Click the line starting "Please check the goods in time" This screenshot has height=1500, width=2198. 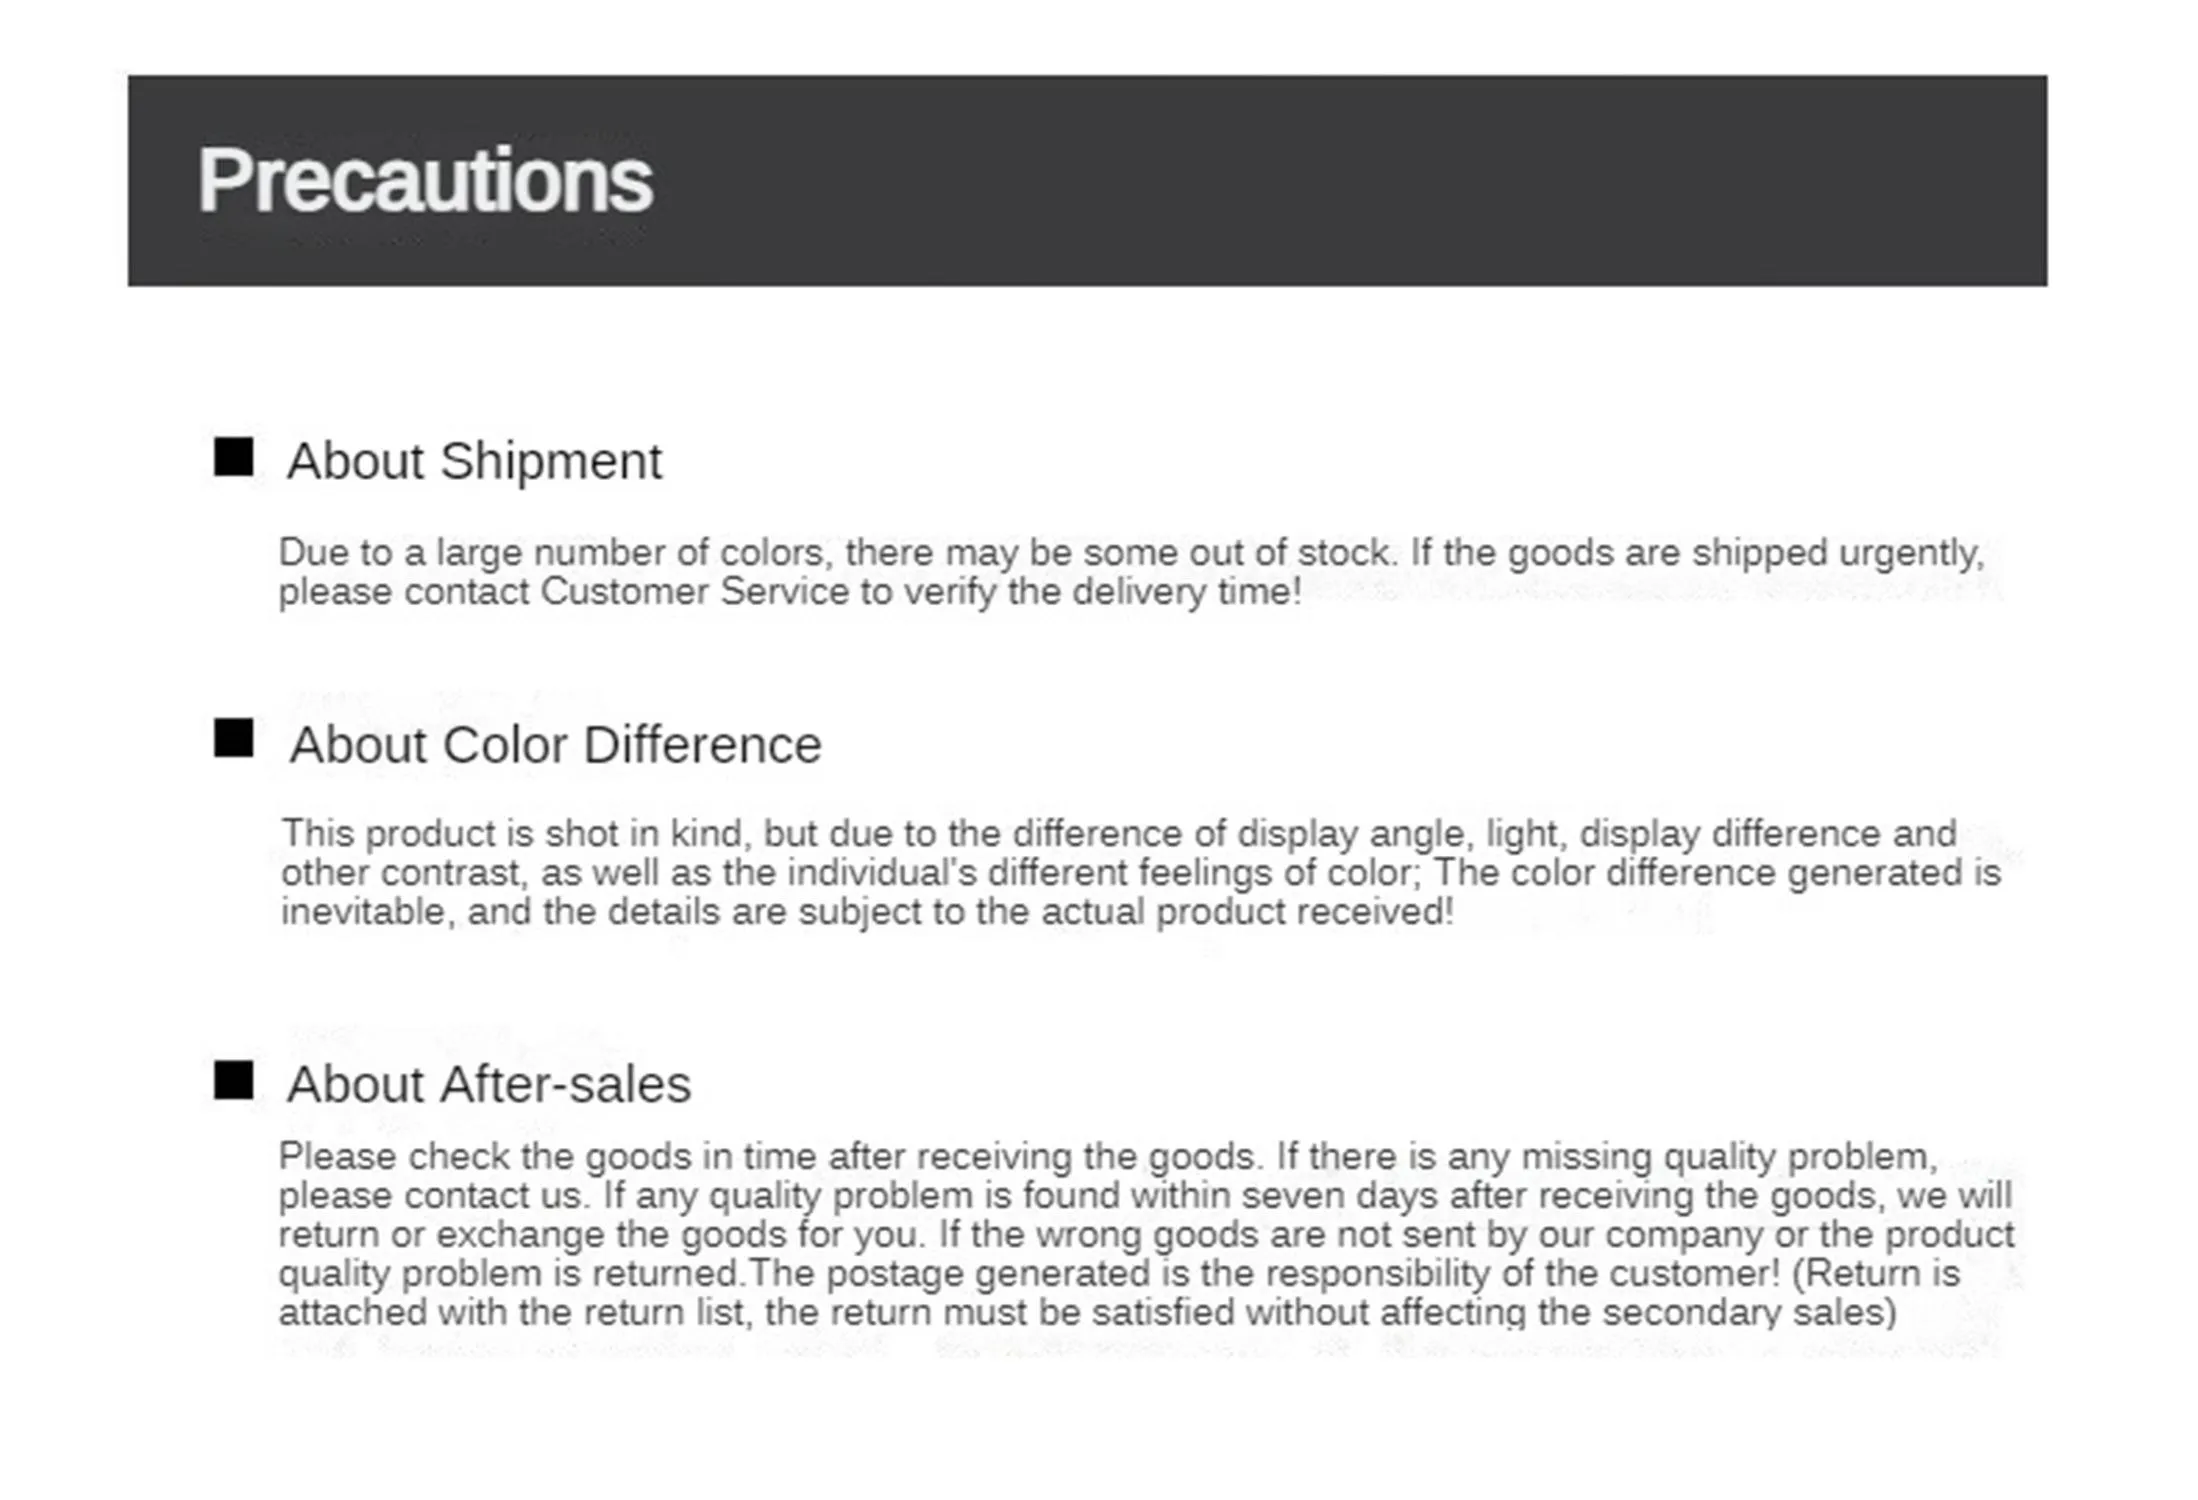(1108, 1157)
